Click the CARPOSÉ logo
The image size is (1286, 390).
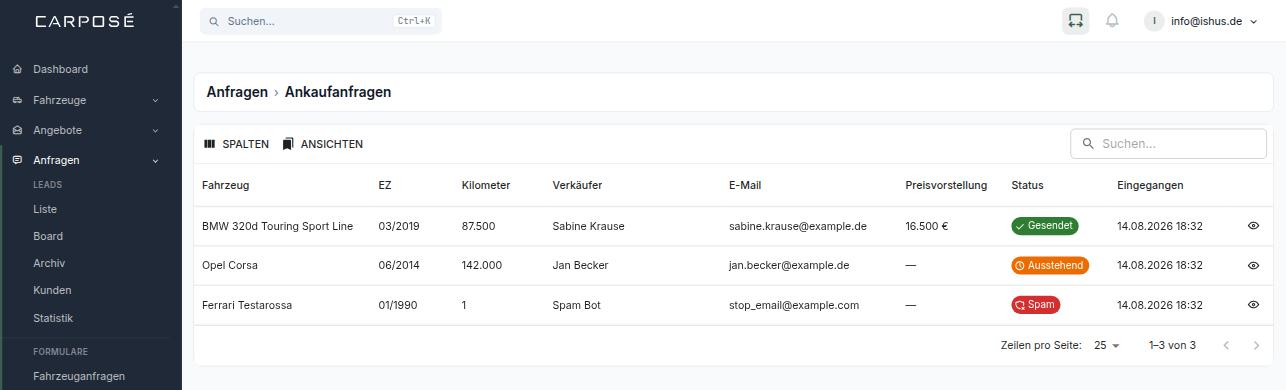84,21
